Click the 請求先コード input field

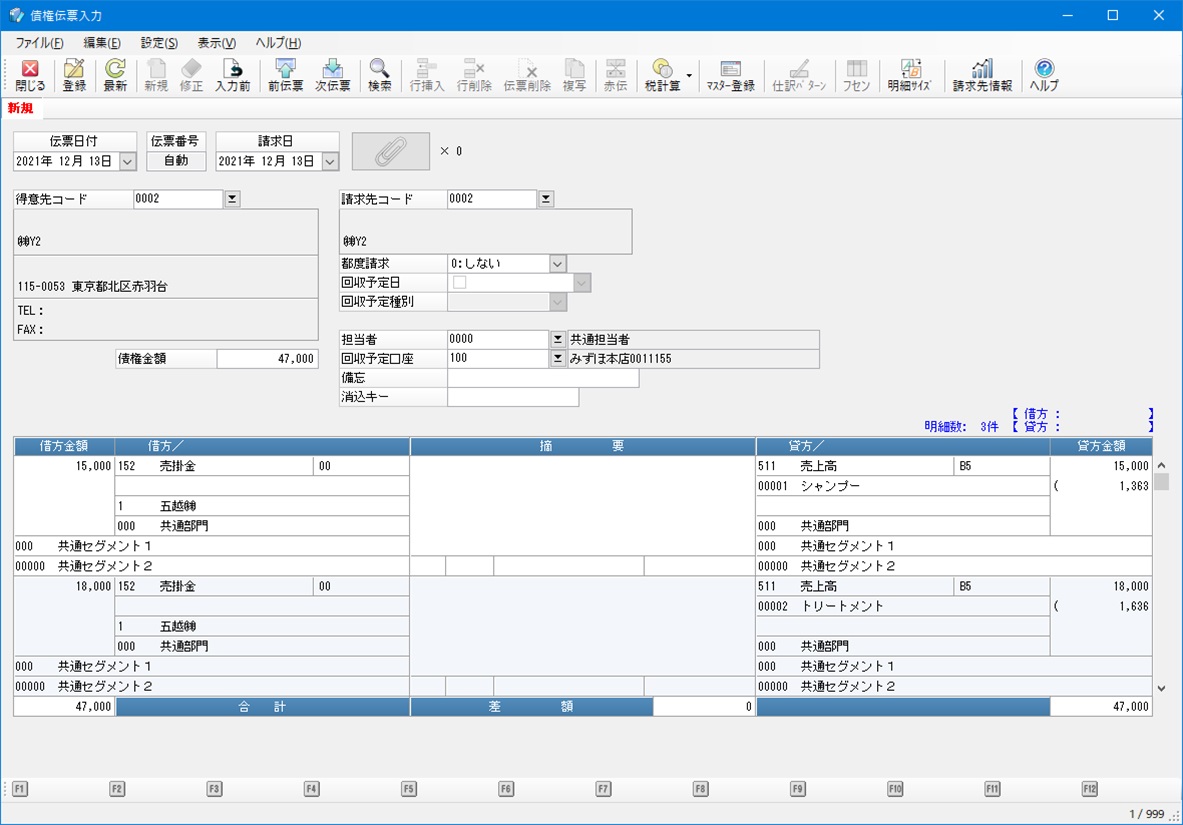(491, 199)
